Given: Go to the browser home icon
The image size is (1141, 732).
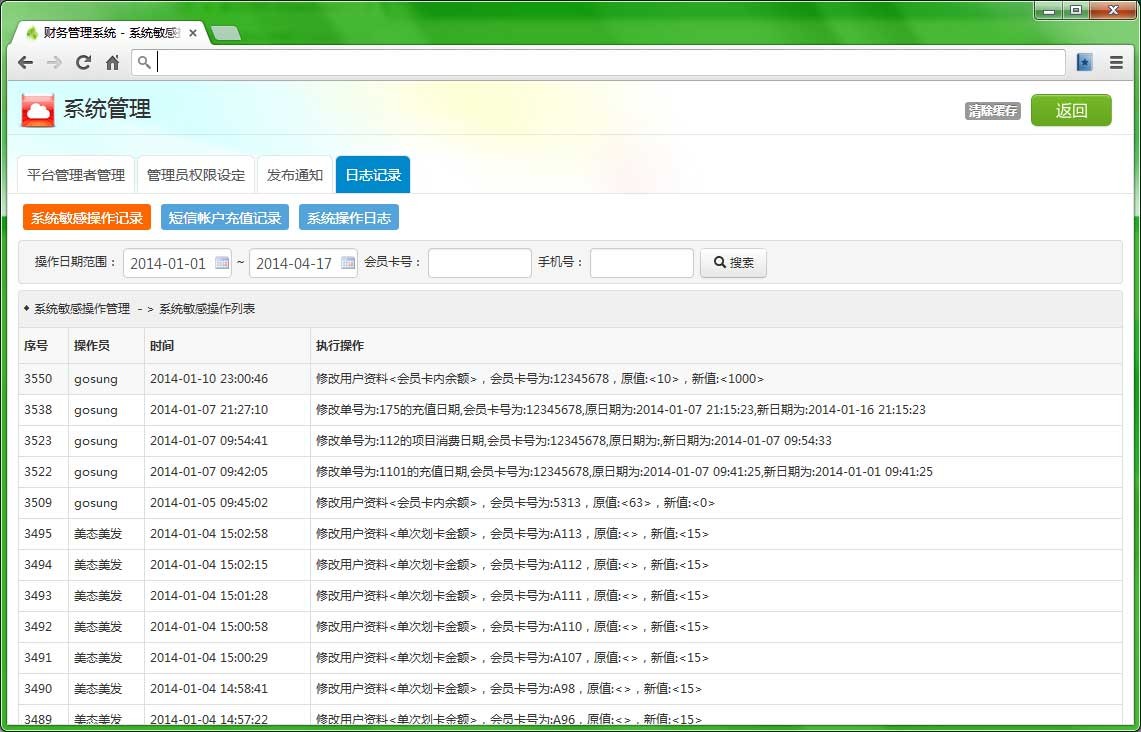Looking at the screenshot, I should tap(112, 63).
